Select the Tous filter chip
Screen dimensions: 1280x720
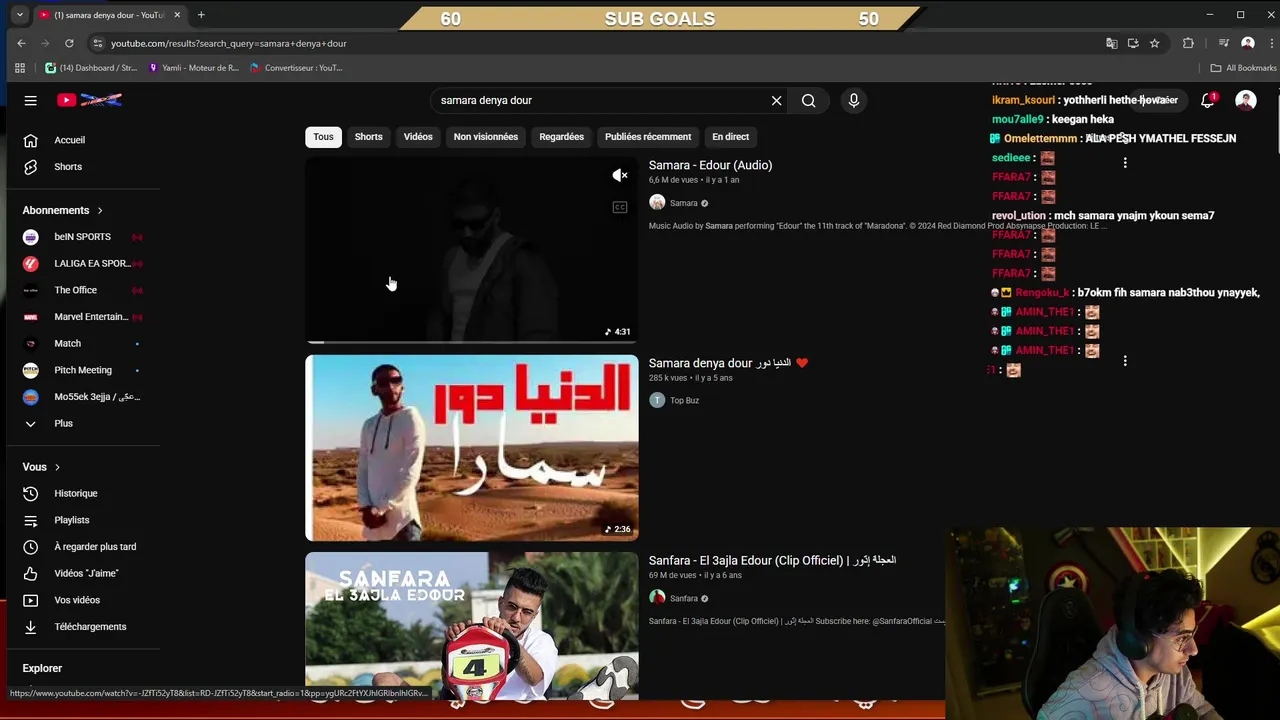323,137
